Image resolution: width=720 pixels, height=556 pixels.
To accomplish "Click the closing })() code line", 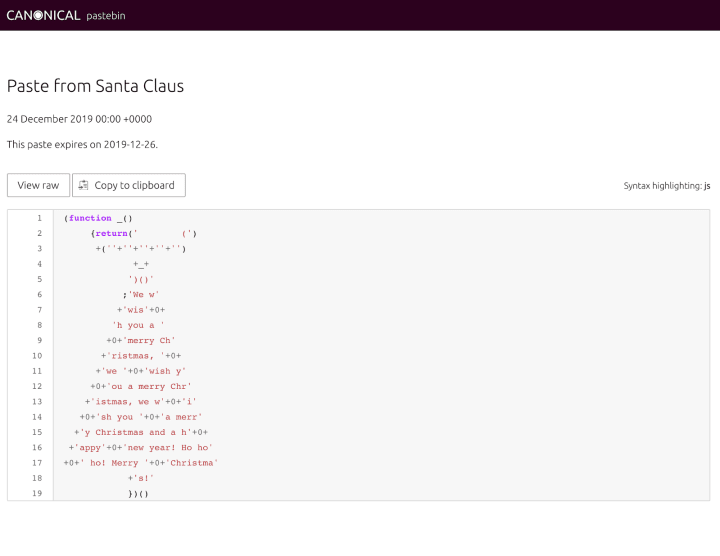I will click(137, 493).
